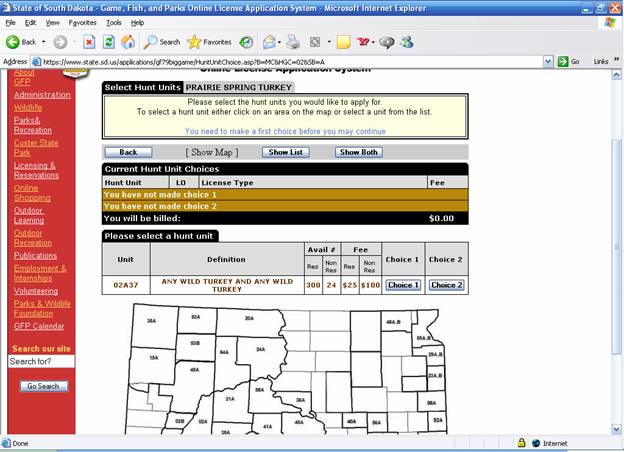Click the Messenger buddy icon
This screenshot has width=624, height=452.
(x=407, y=42)
